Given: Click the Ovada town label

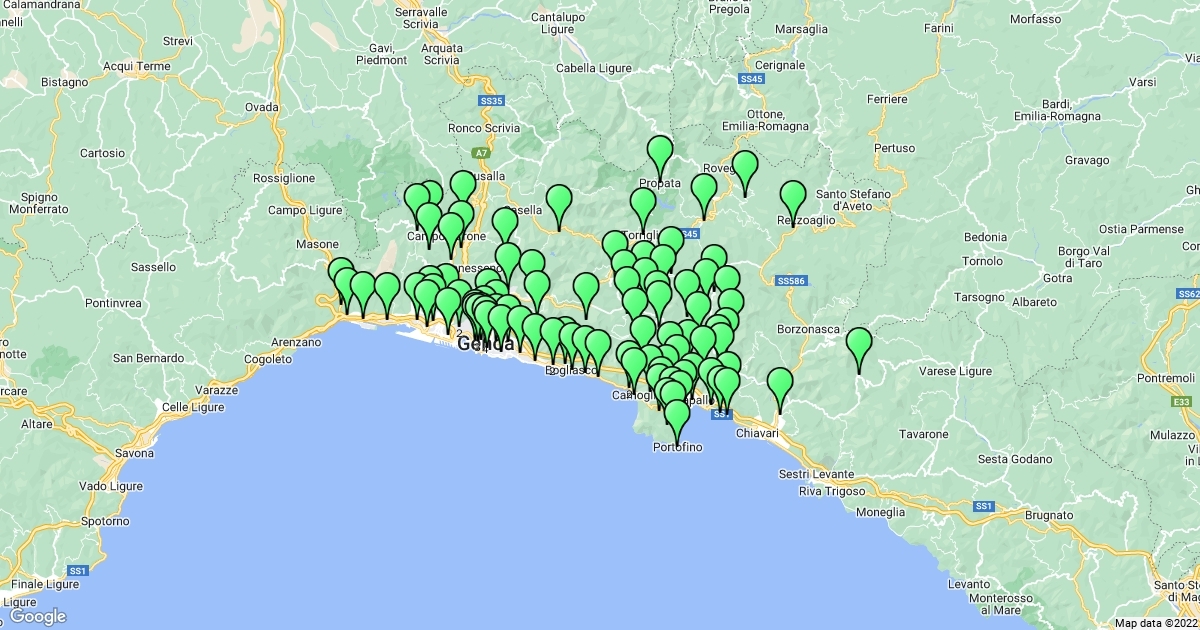Looking at the screenshot, I should tap(261, 106).
